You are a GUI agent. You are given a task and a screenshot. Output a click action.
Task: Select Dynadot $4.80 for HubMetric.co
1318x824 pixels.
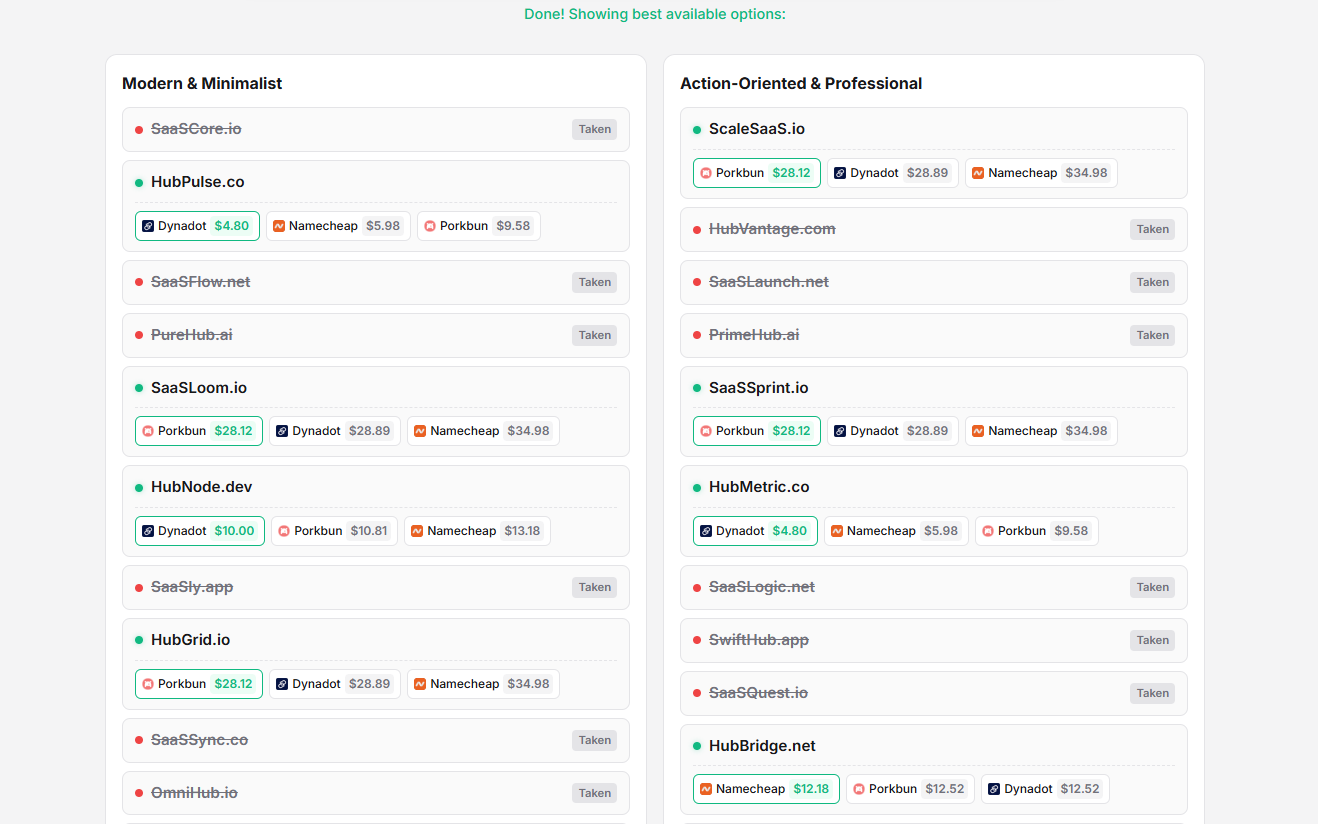(x=755, y=531)
